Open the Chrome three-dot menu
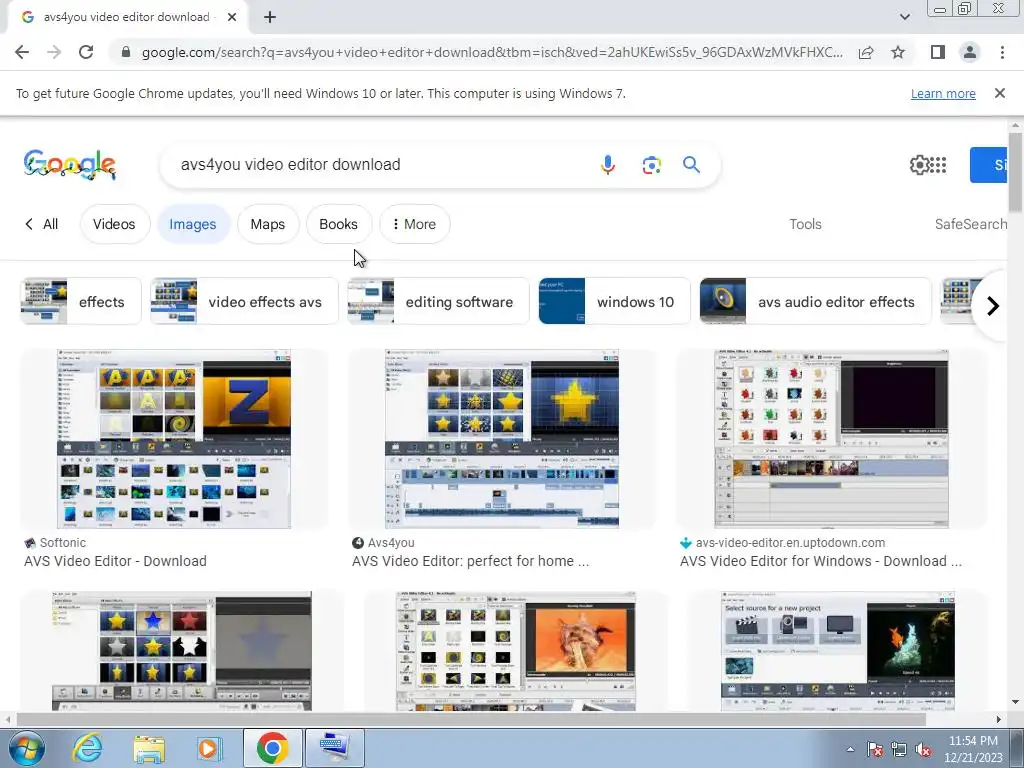Screen dimensions: 1024x768 (x=1002, y=52)
